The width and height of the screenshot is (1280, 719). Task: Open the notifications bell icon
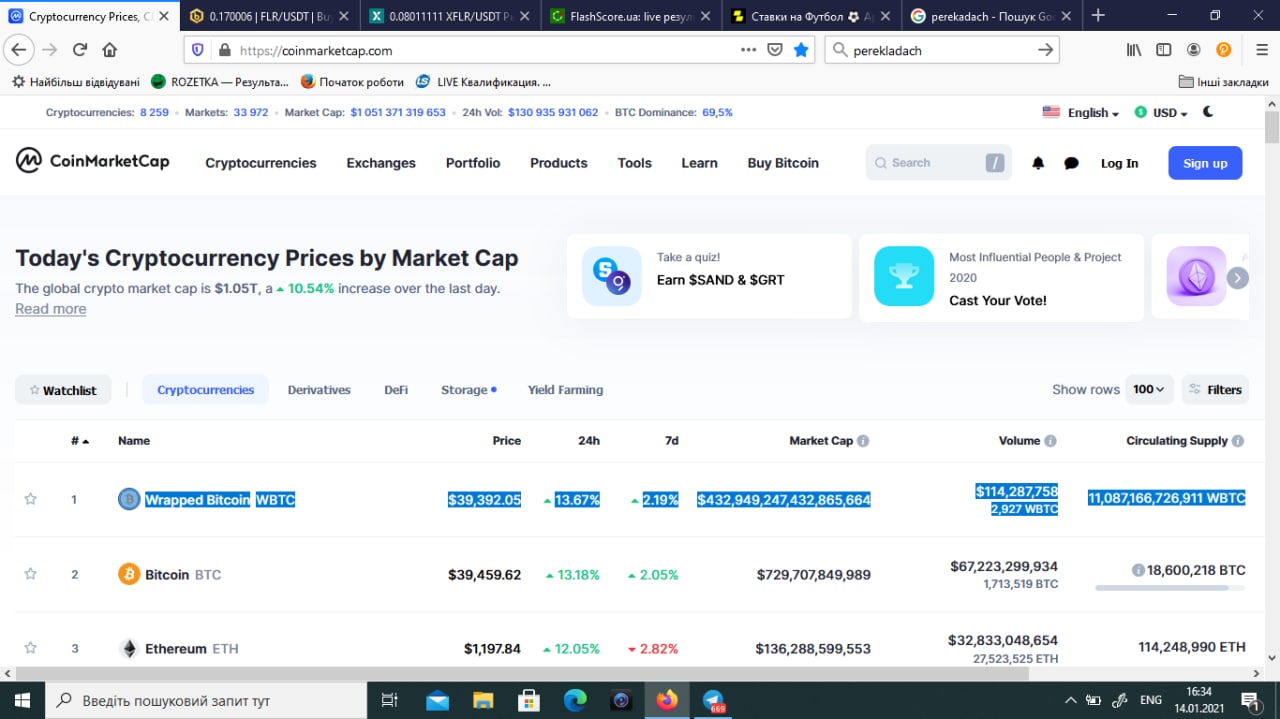(x=1038, y=163)
